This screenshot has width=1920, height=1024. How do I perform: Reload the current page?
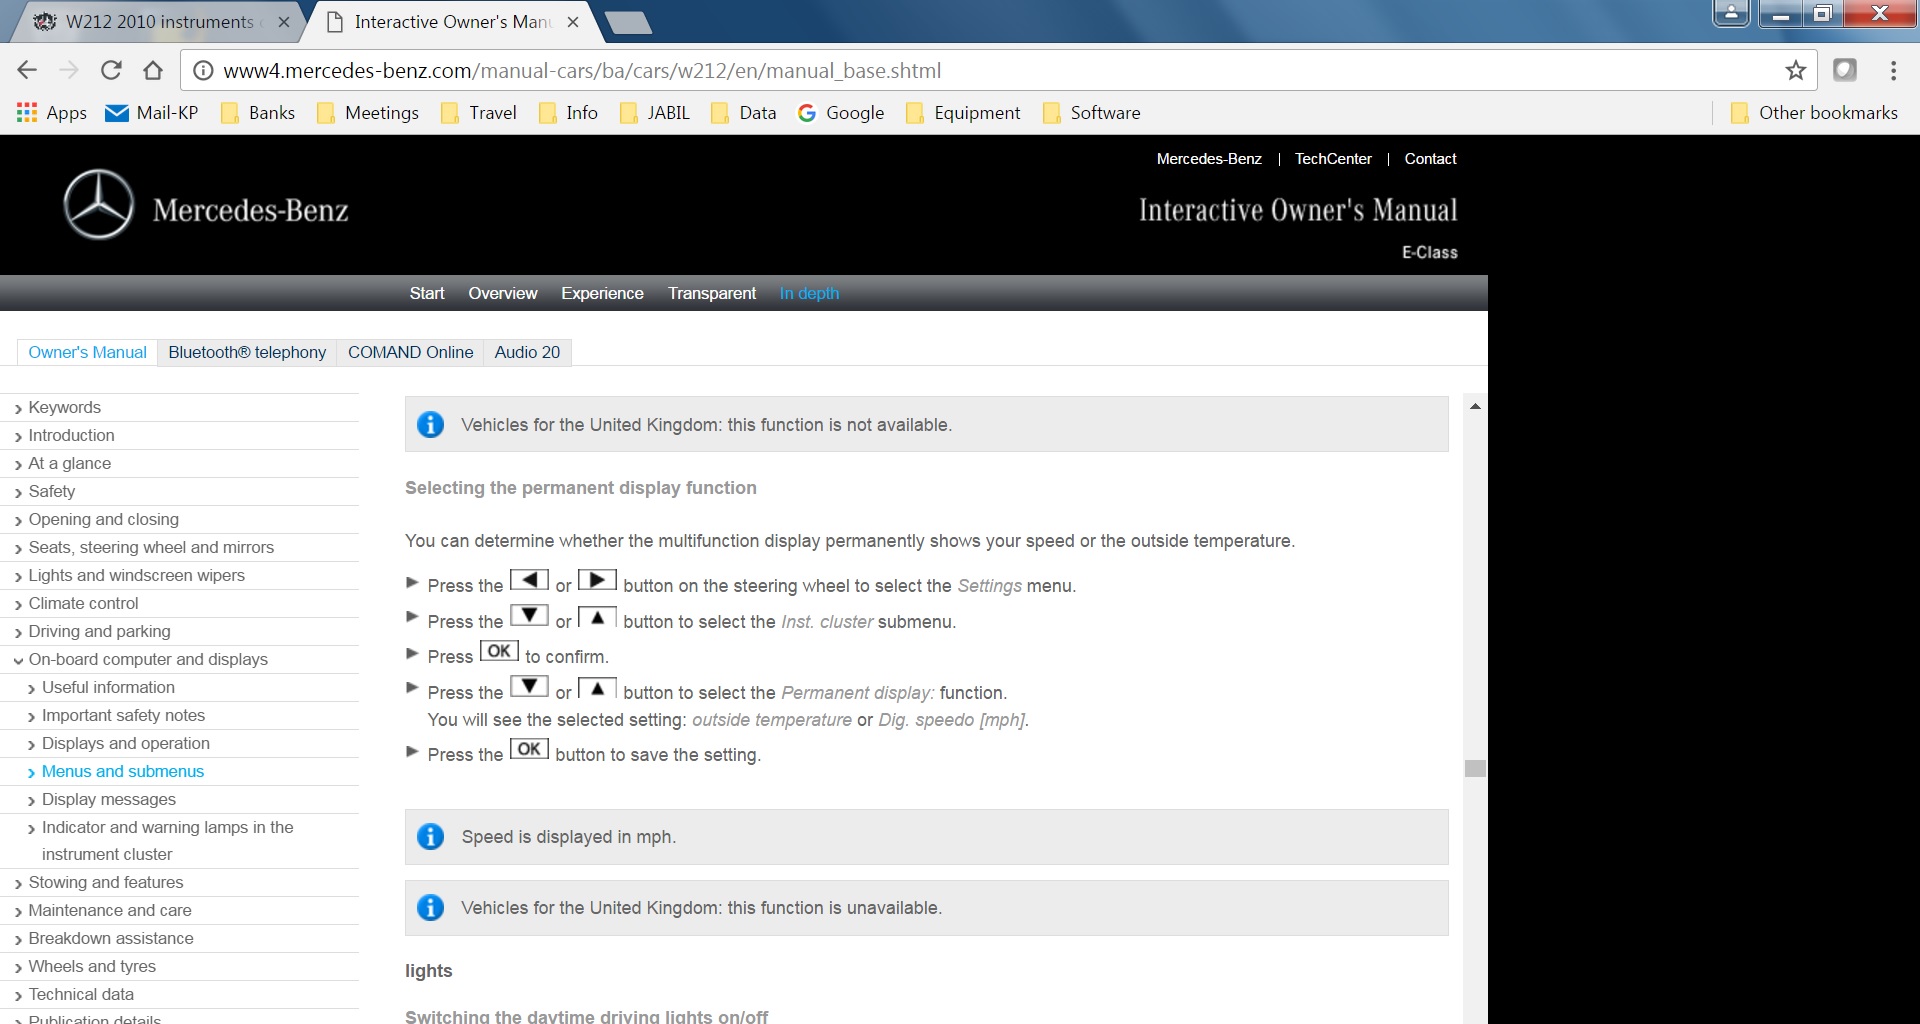pyautogui.click(x=111, y=70)
